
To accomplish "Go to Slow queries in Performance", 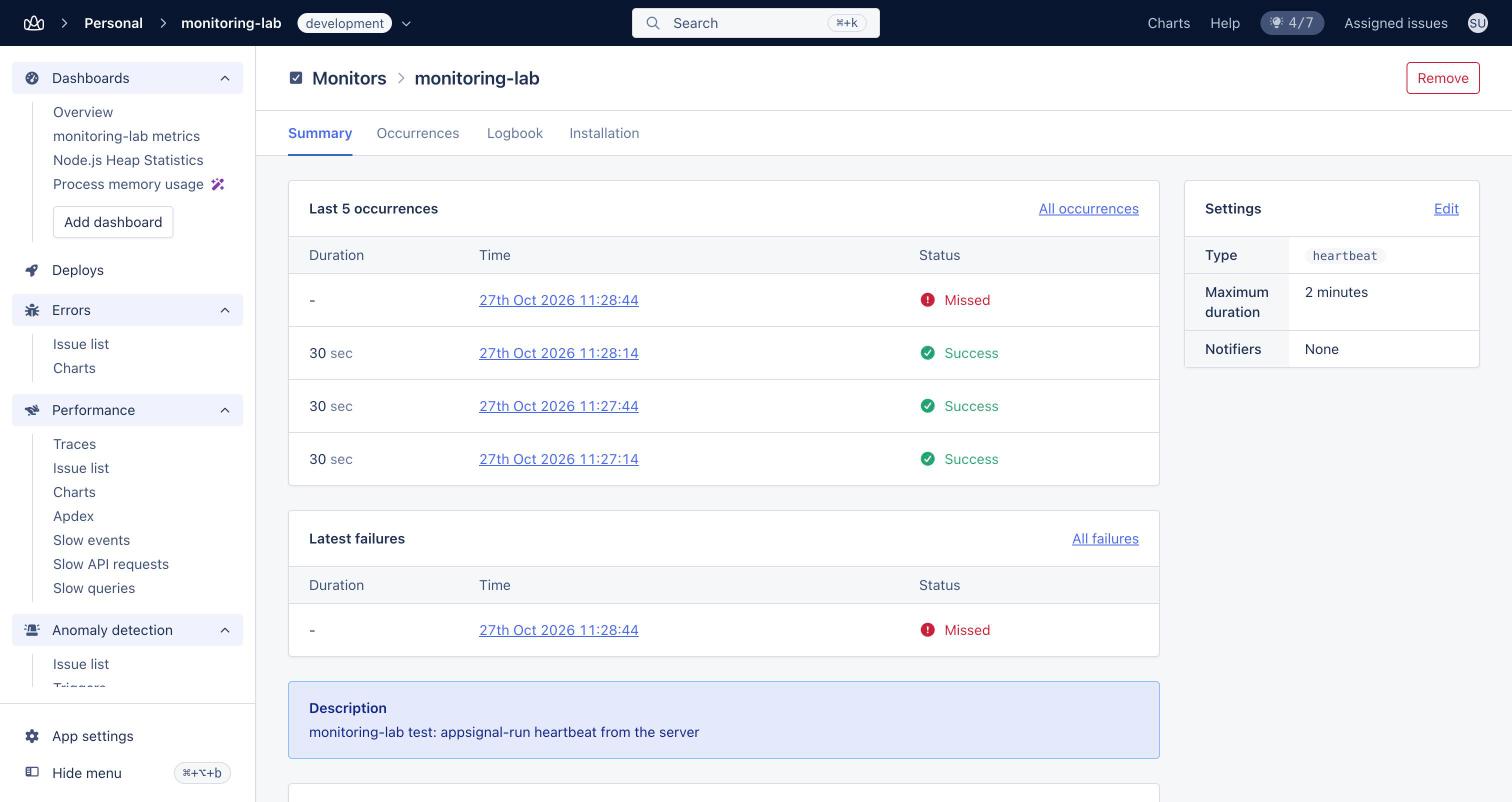I will [x=94, y=588].
